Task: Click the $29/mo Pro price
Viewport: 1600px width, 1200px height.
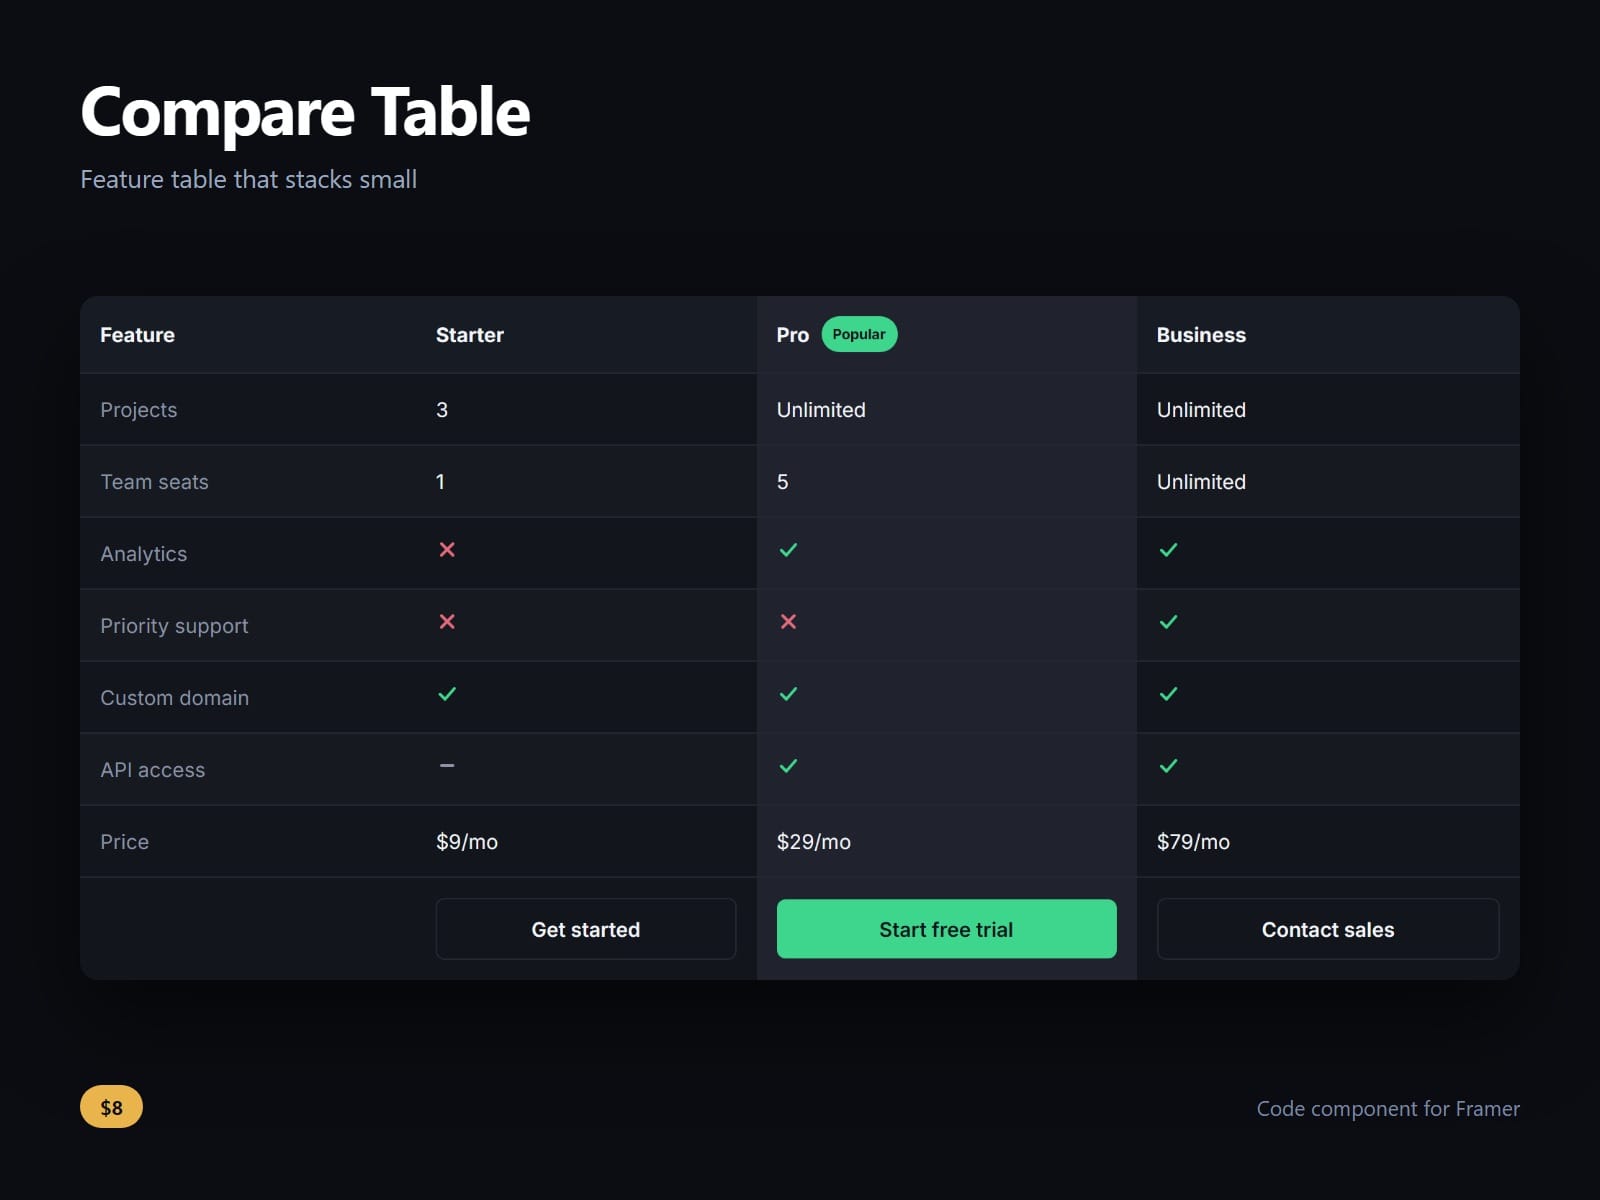Action: click(x=814, y=842)
